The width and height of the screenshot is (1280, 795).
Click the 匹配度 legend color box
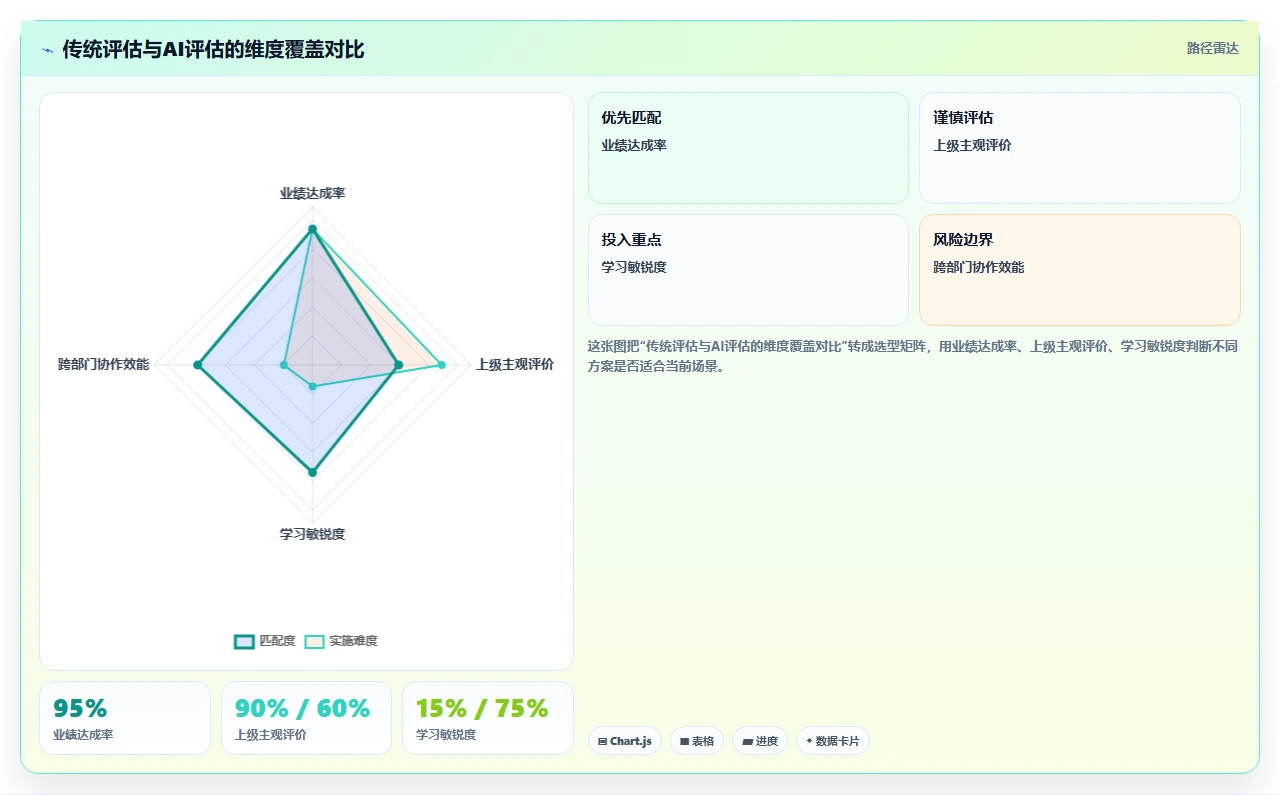pos(244,641)
